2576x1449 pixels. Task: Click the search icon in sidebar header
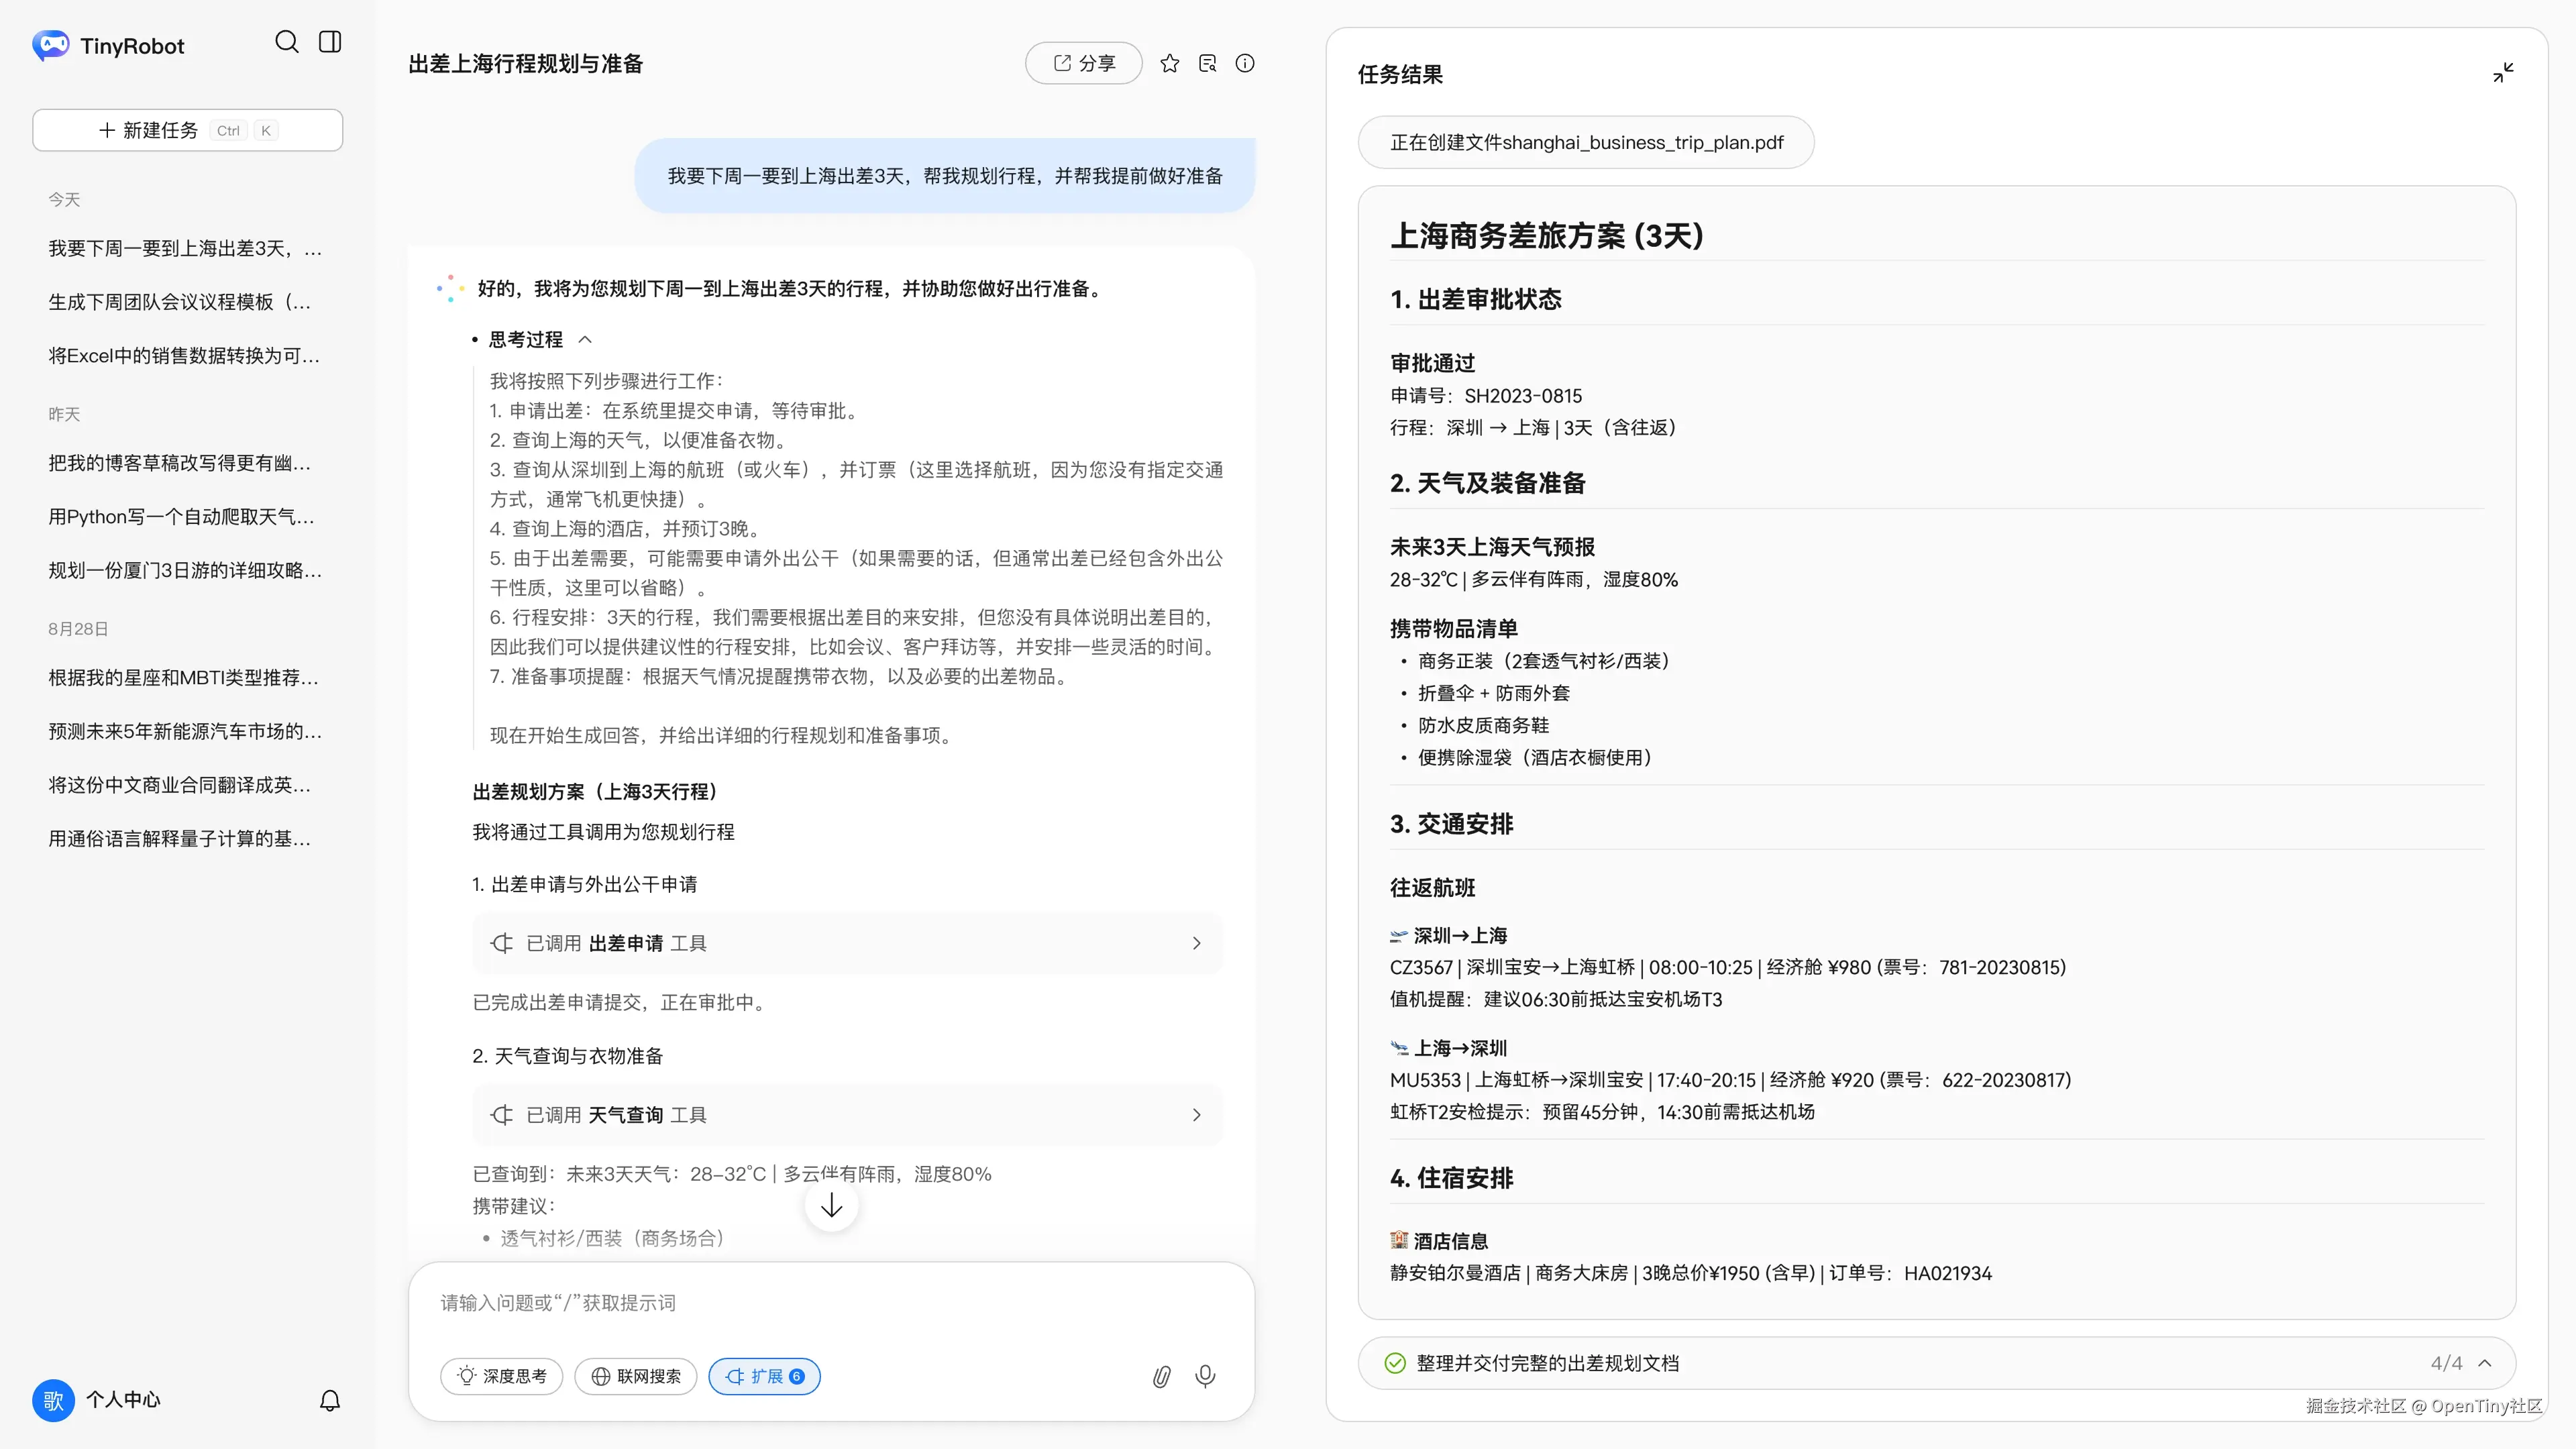coord(286,42)
